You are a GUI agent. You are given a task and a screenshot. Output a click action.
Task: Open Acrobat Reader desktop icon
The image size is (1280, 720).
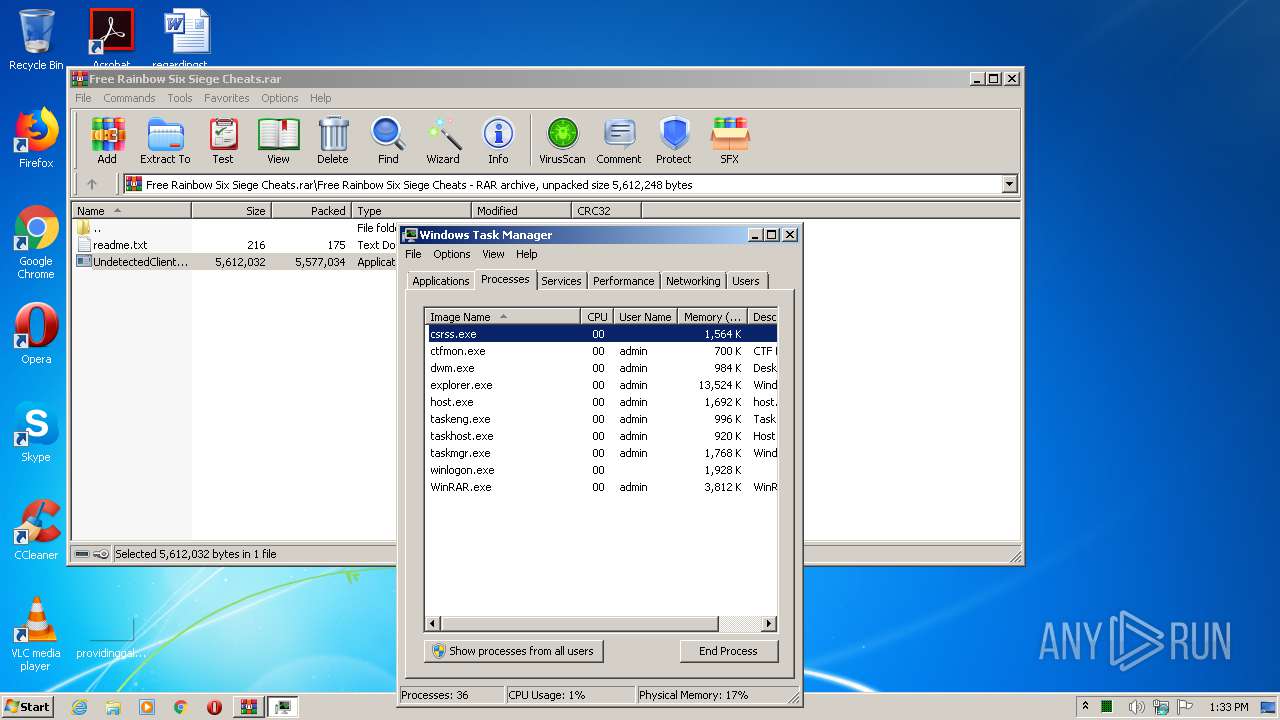click(112, 38)
